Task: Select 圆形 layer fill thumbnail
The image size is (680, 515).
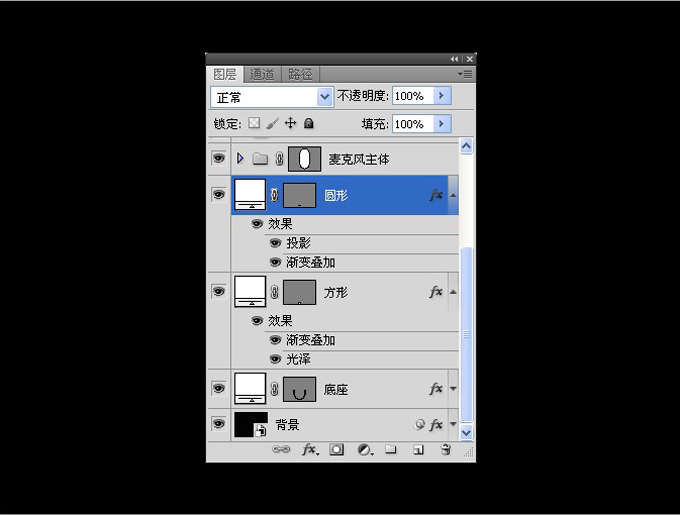Action: 250,195
